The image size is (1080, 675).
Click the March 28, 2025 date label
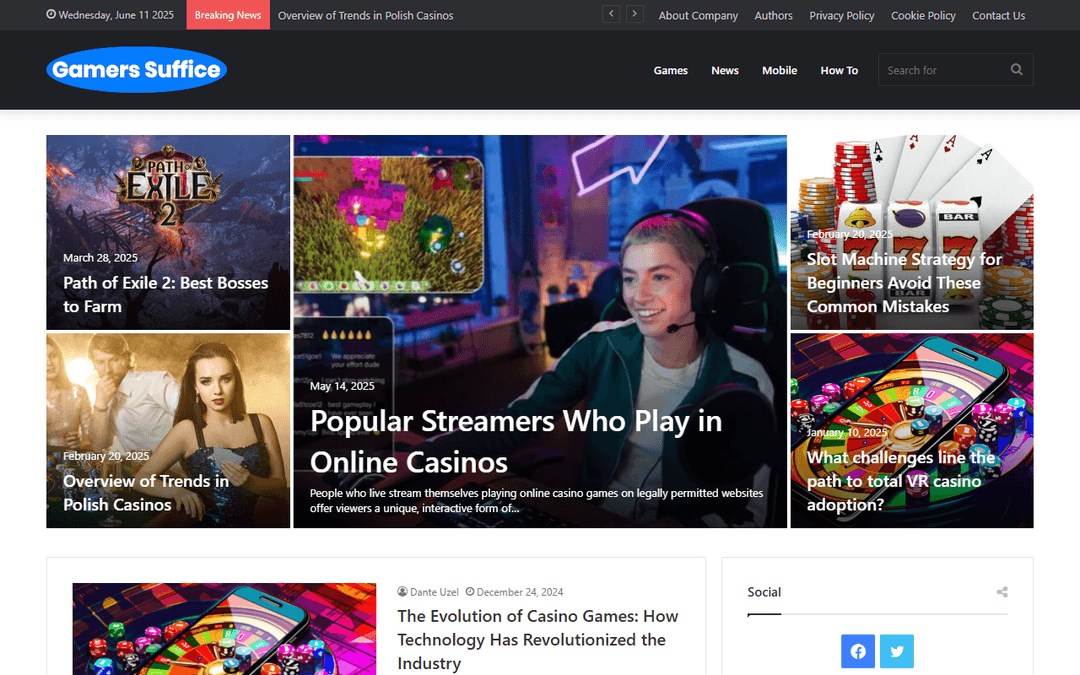(100, 258)
